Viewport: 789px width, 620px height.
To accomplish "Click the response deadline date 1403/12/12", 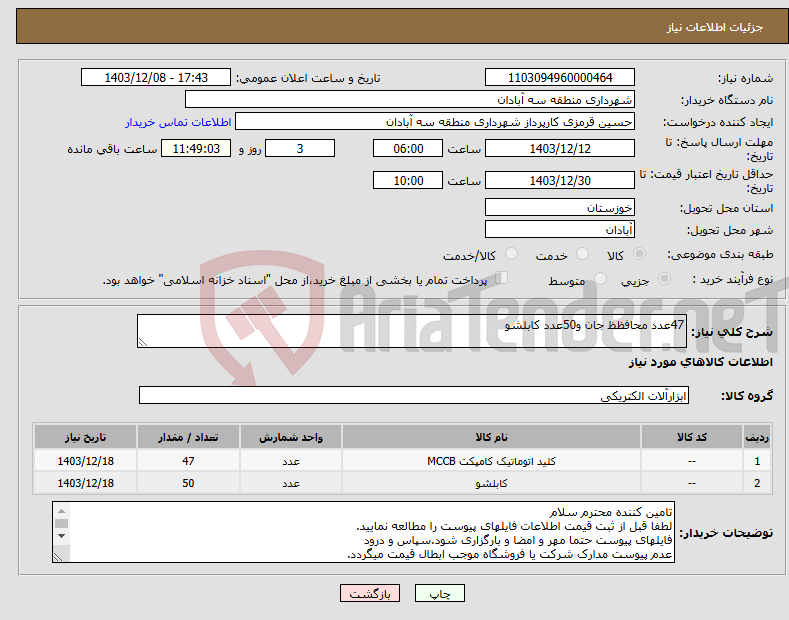I will pos(560,148).
